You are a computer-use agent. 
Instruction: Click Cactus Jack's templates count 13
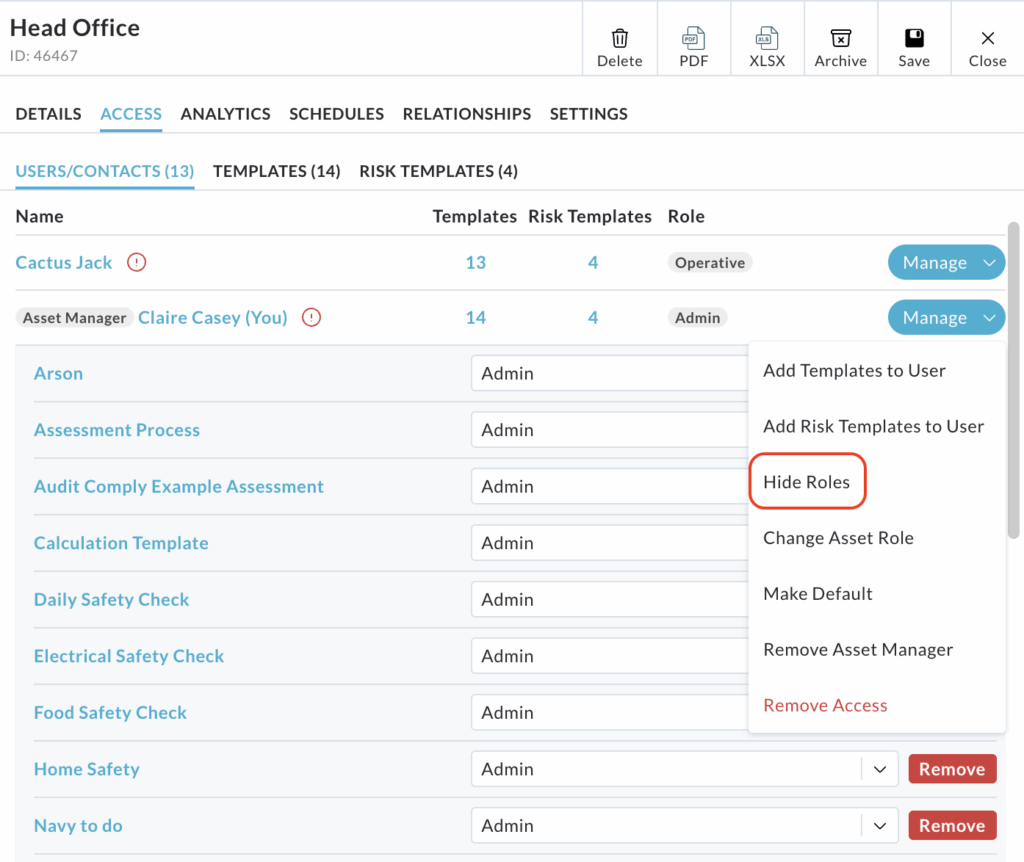tap(475, 263)
